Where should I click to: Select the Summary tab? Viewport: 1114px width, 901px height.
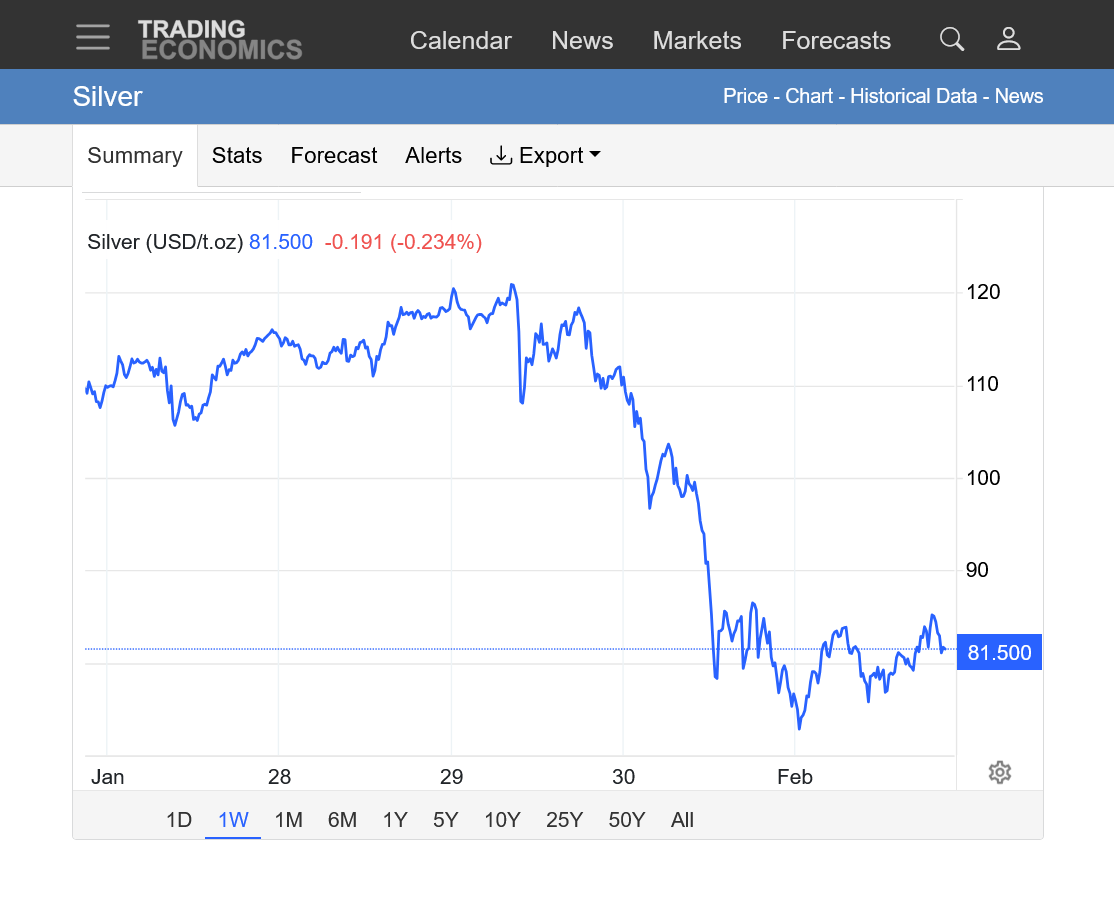coord(135,155)
